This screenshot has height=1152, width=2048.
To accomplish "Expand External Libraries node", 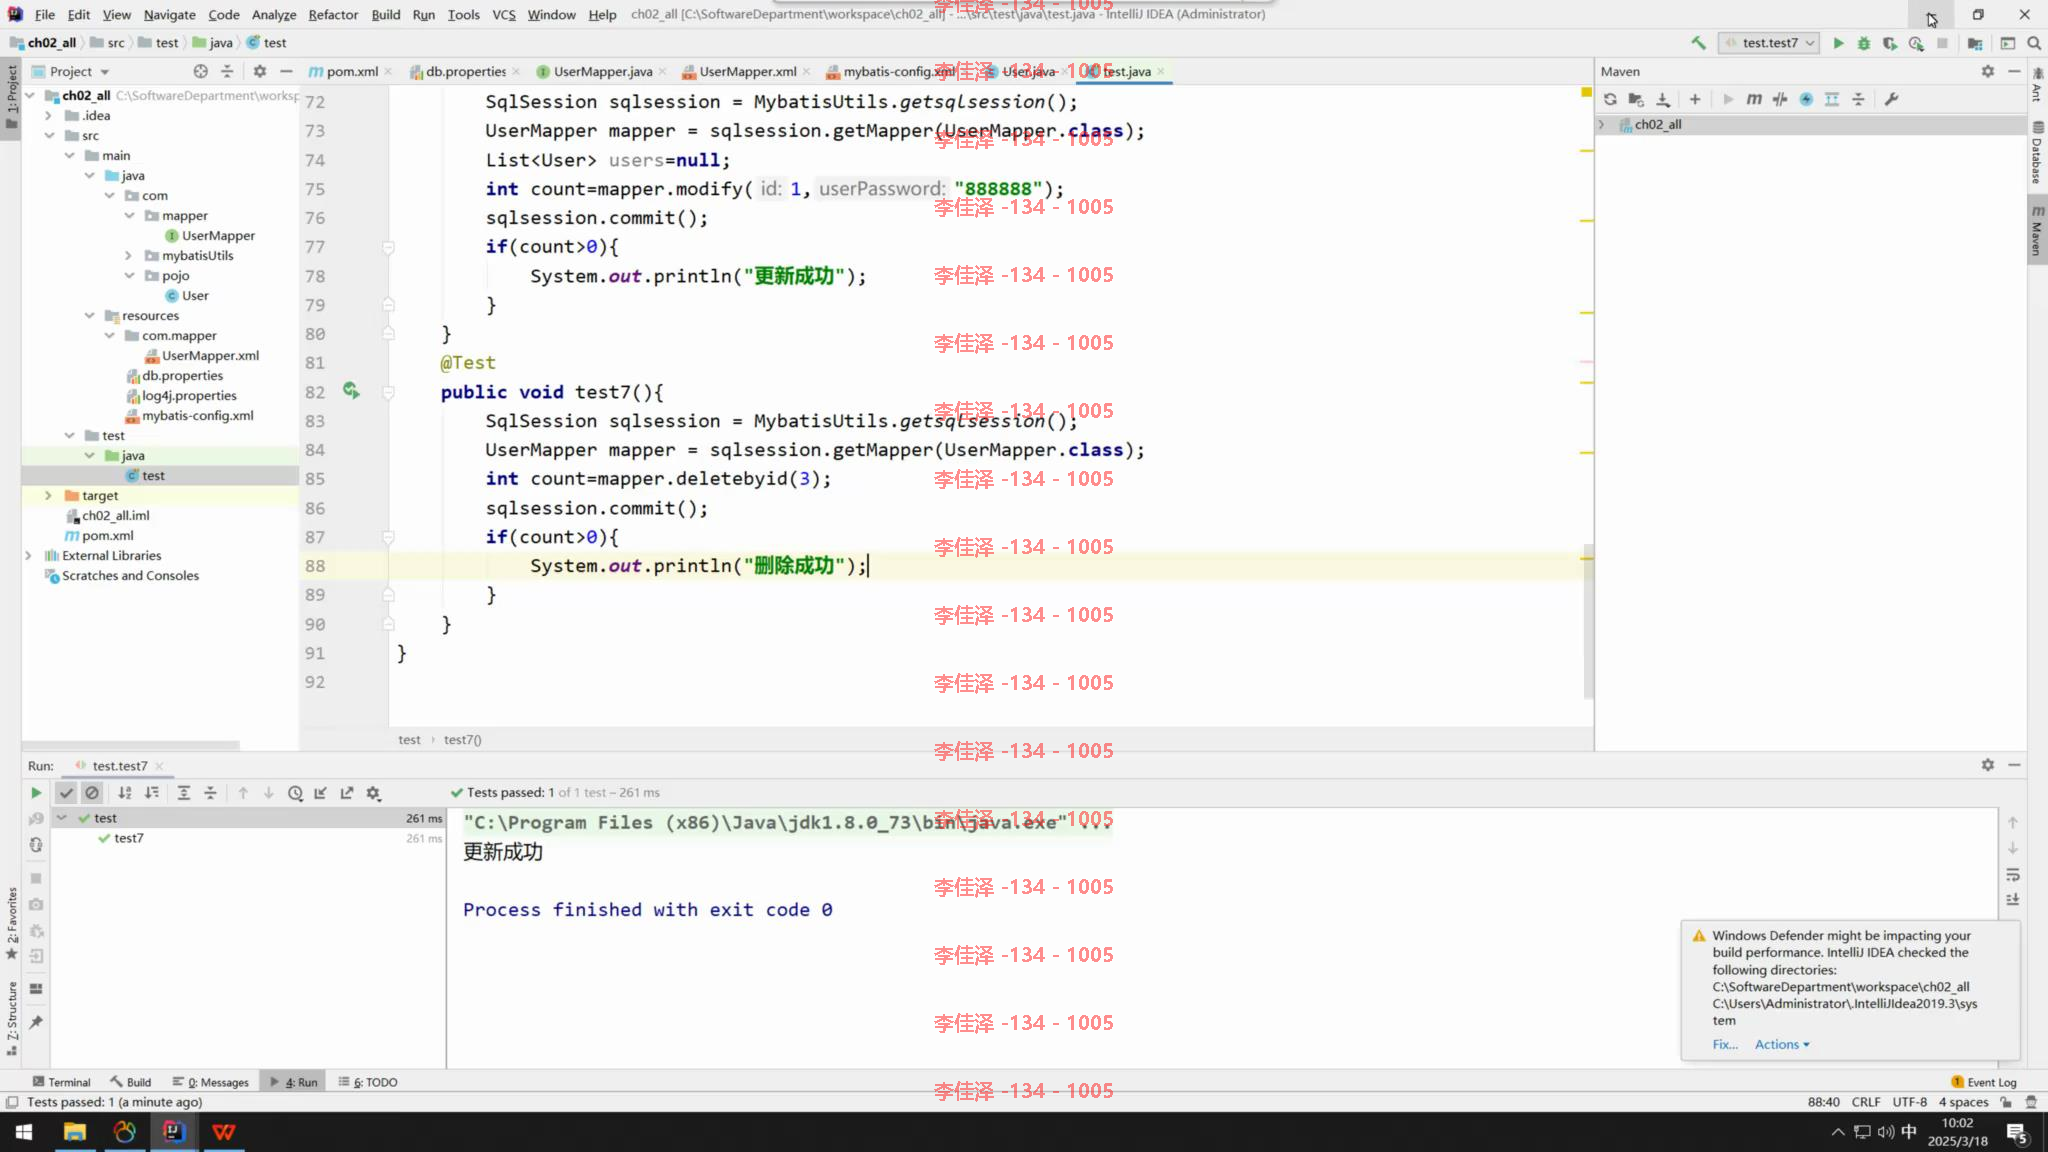I will [x=28, y=555].
